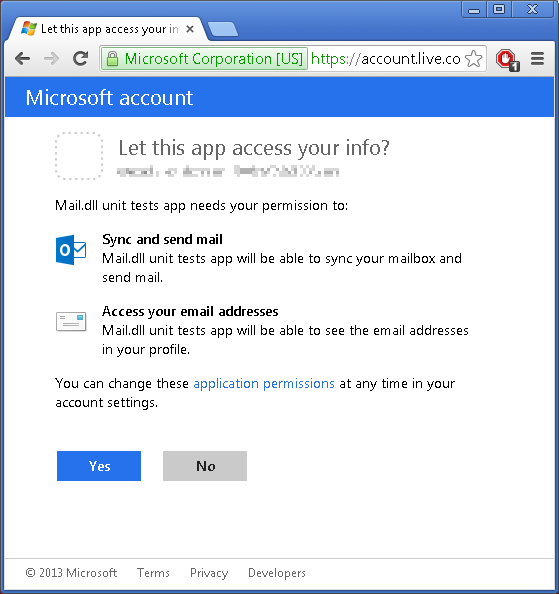The image size is (559, 594).
Task: Click the 'Access your email addresses' heading
Action: [190, 311]
